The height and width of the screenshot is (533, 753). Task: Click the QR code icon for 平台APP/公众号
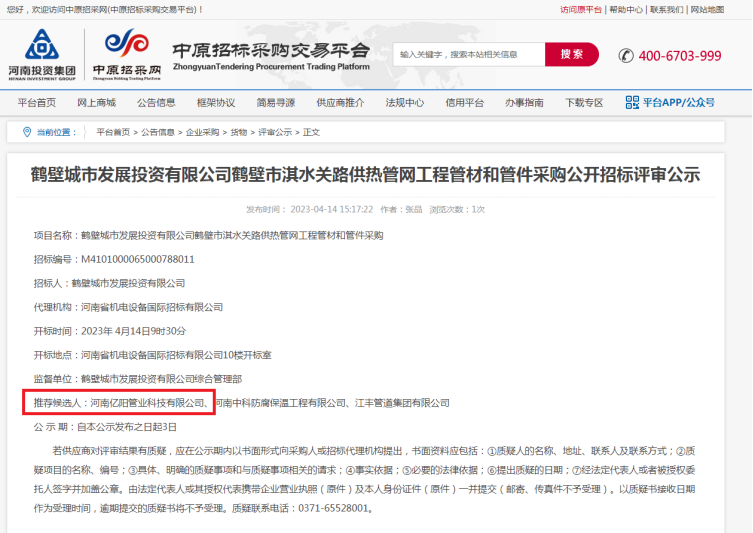pos(632,102)
